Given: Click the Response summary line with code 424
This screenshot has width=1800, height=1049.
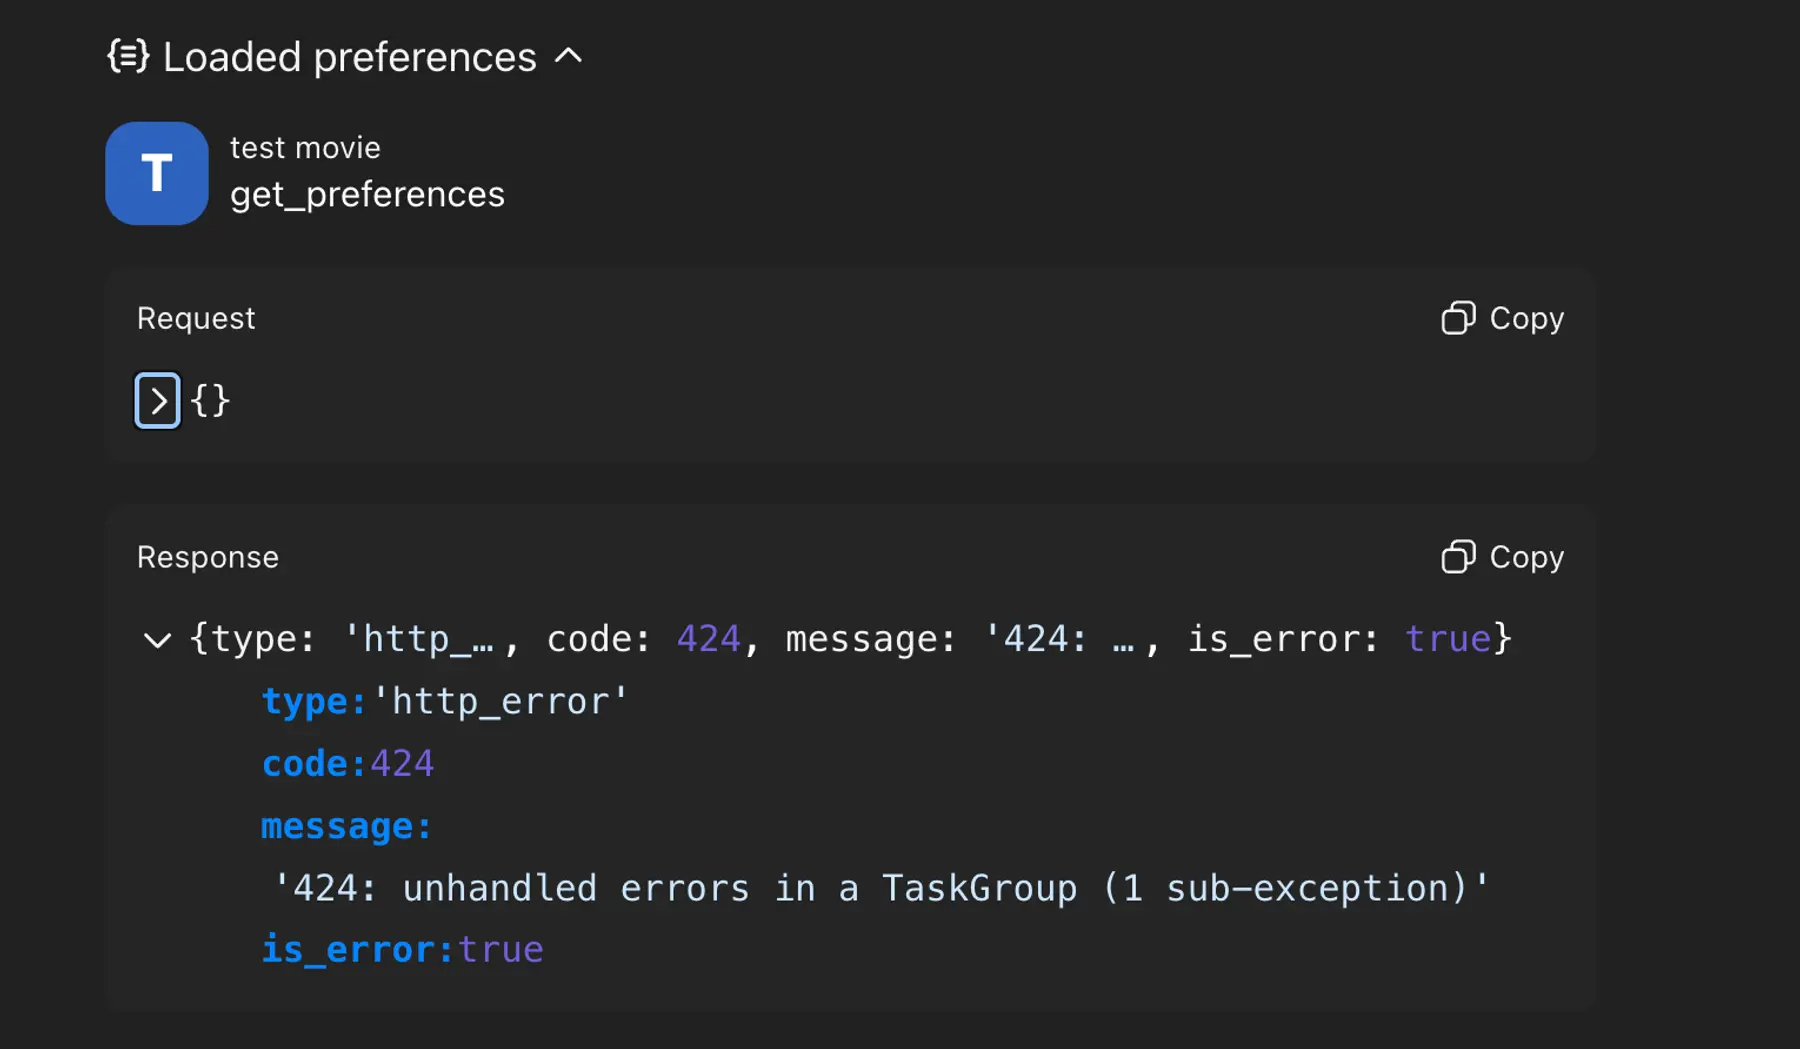Looking at the screenshot, I should click(850, 639).
